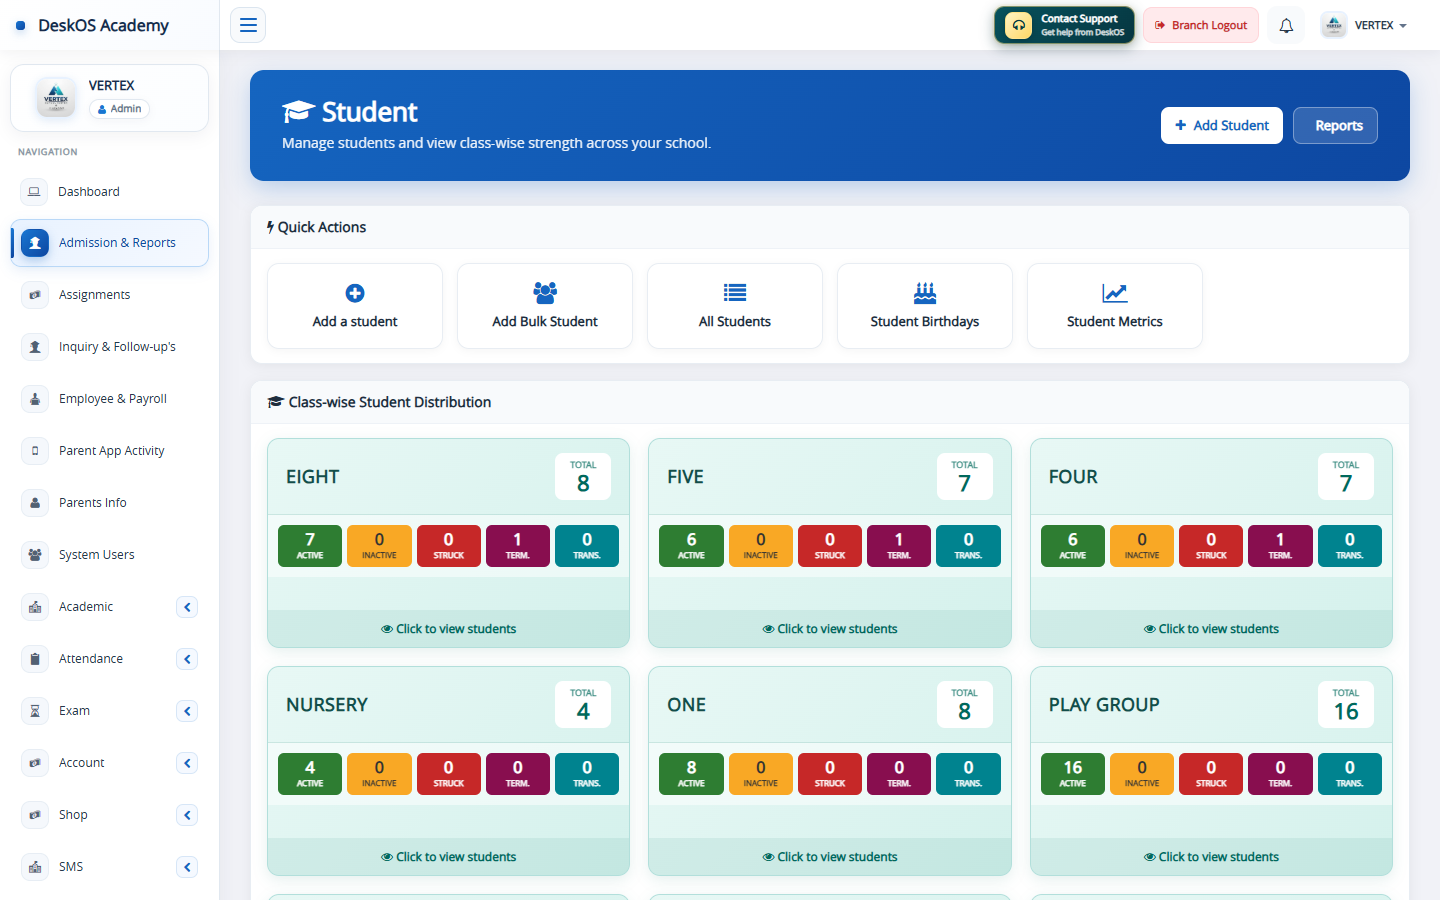View students in the EIGHT class card
The image size is (1440, 900).
(x=448, y=629)
